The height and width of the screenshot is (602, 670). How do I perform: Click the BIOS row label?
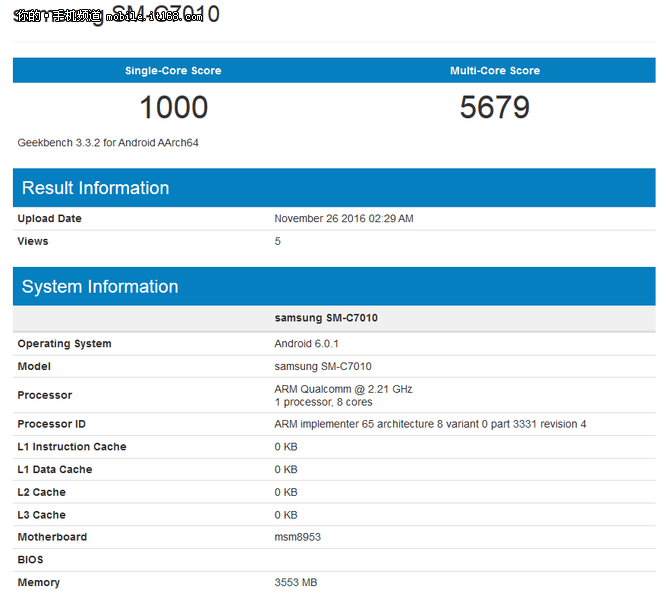(x=30, y=559)
